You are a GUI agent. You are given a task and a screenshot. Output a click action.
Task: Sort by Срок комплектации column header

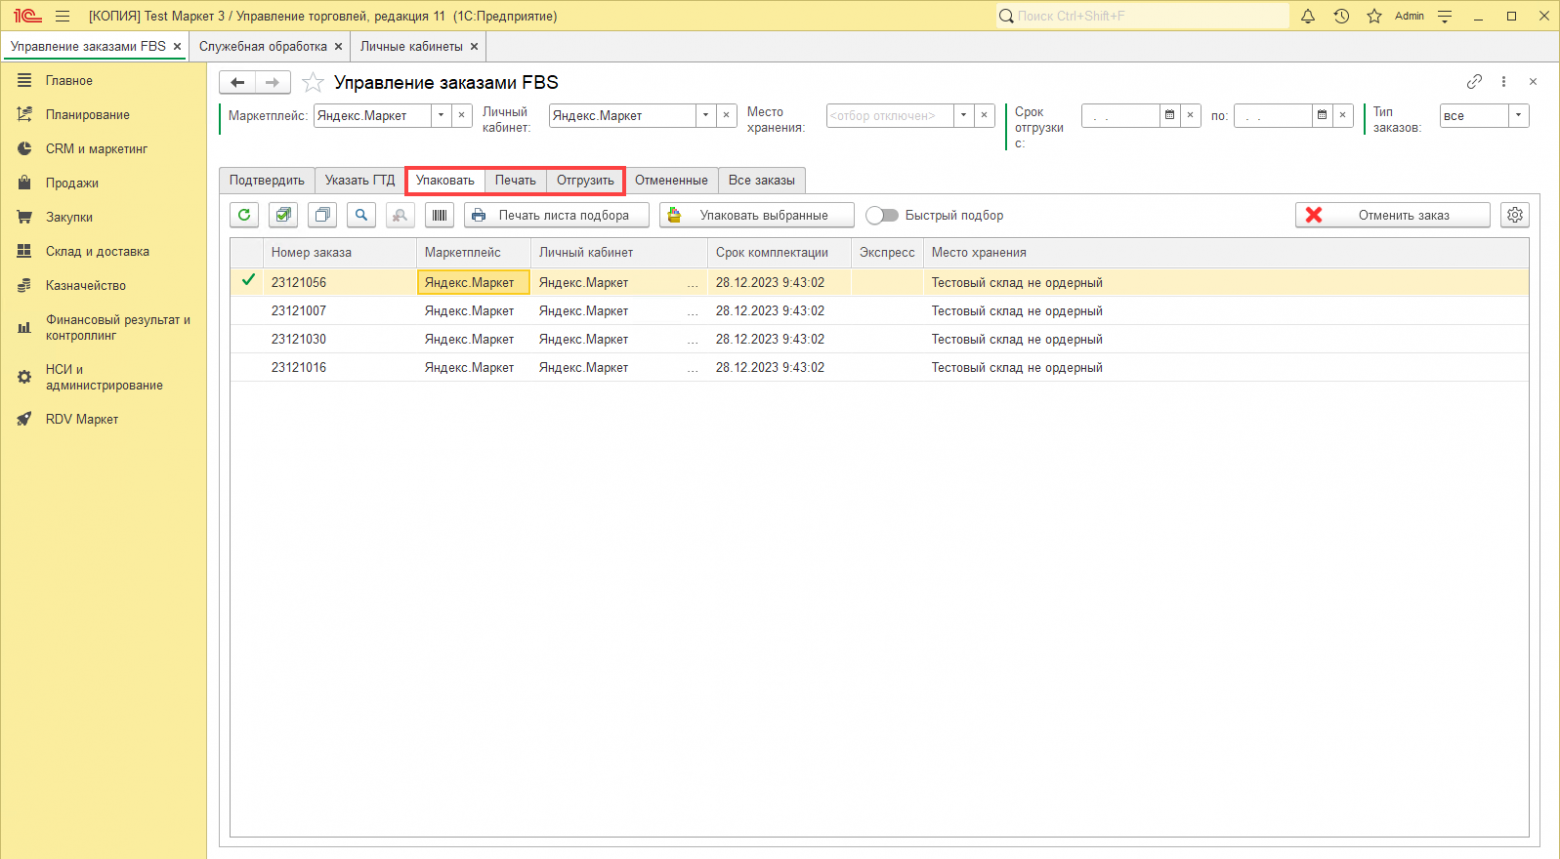[780, 253]
